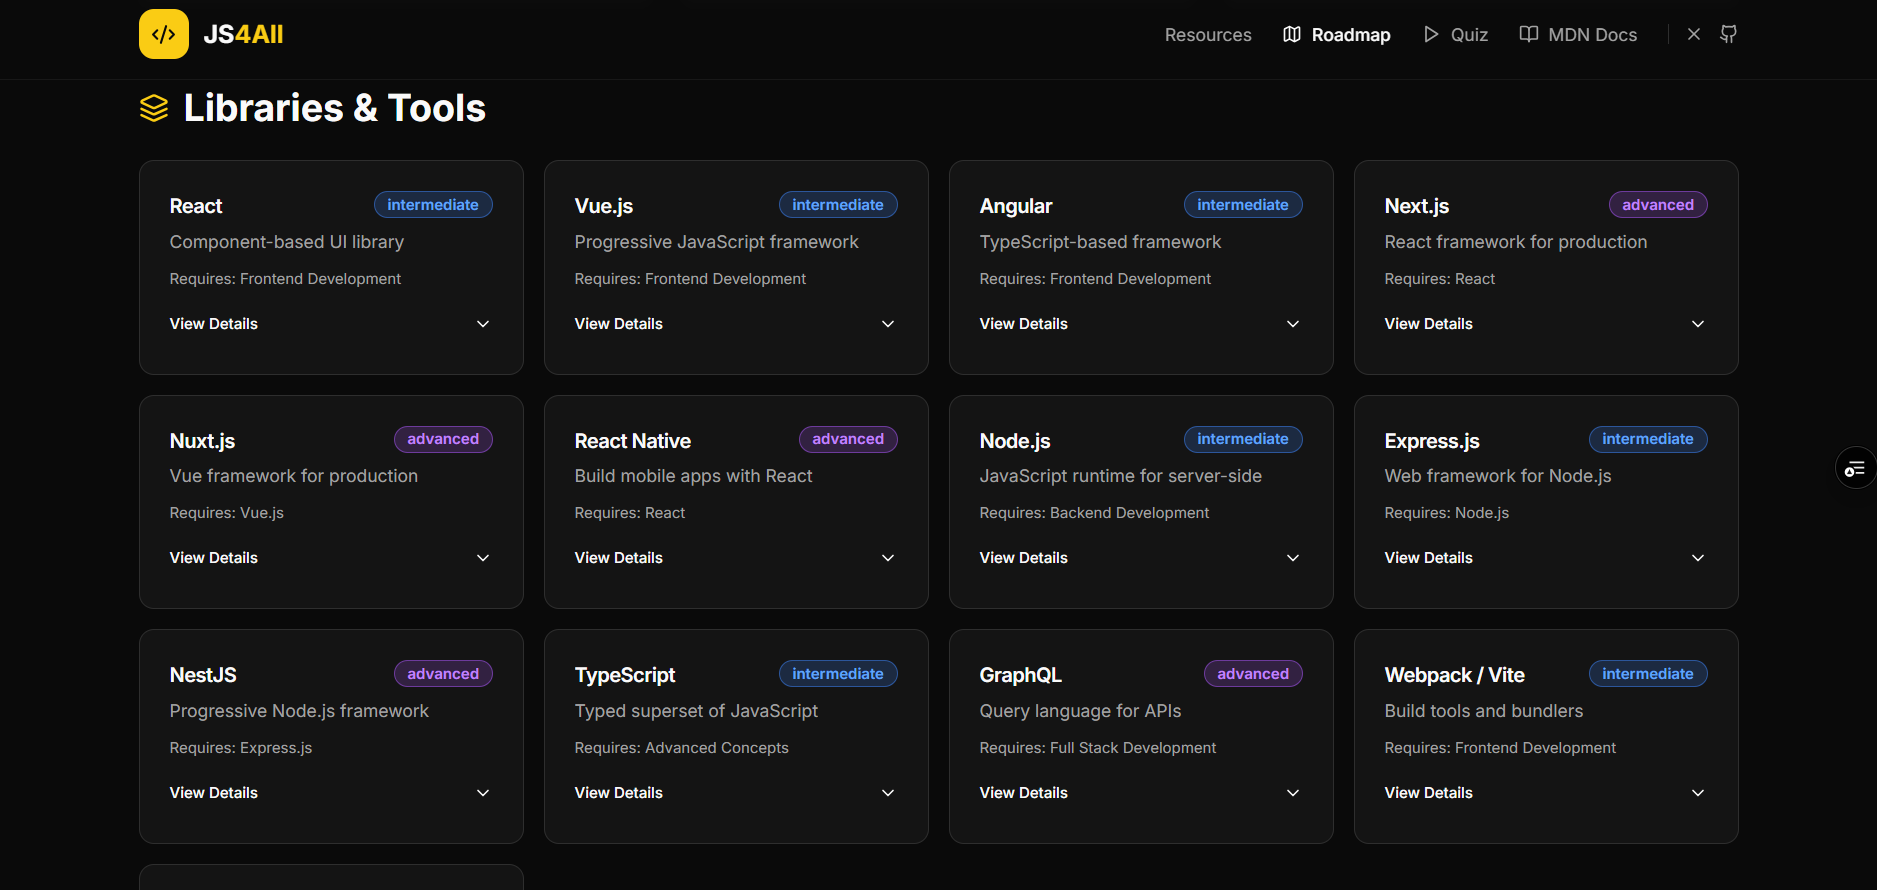Expand View Details chevron on the React card

[483, 324]
